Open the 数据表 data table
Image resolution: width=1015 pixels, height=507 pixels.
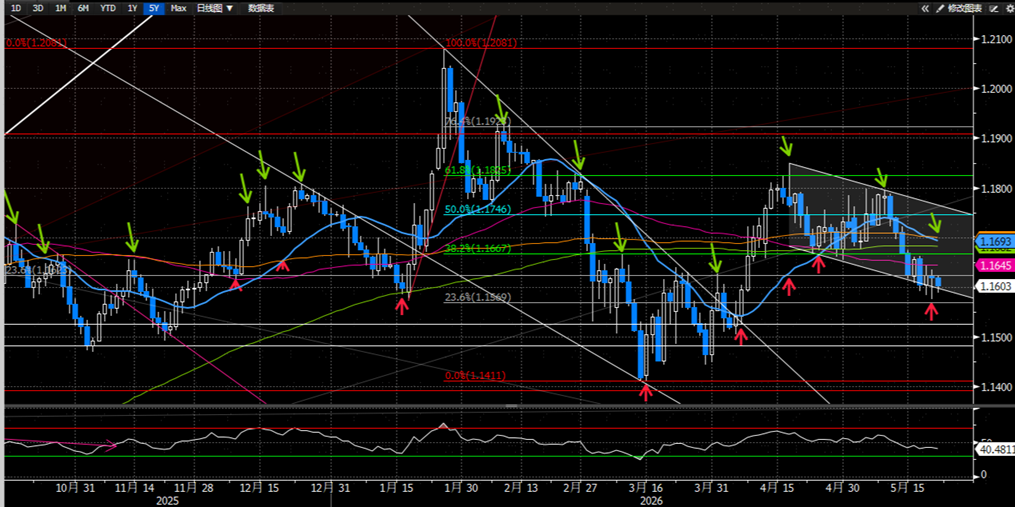(x=261, y=8)
